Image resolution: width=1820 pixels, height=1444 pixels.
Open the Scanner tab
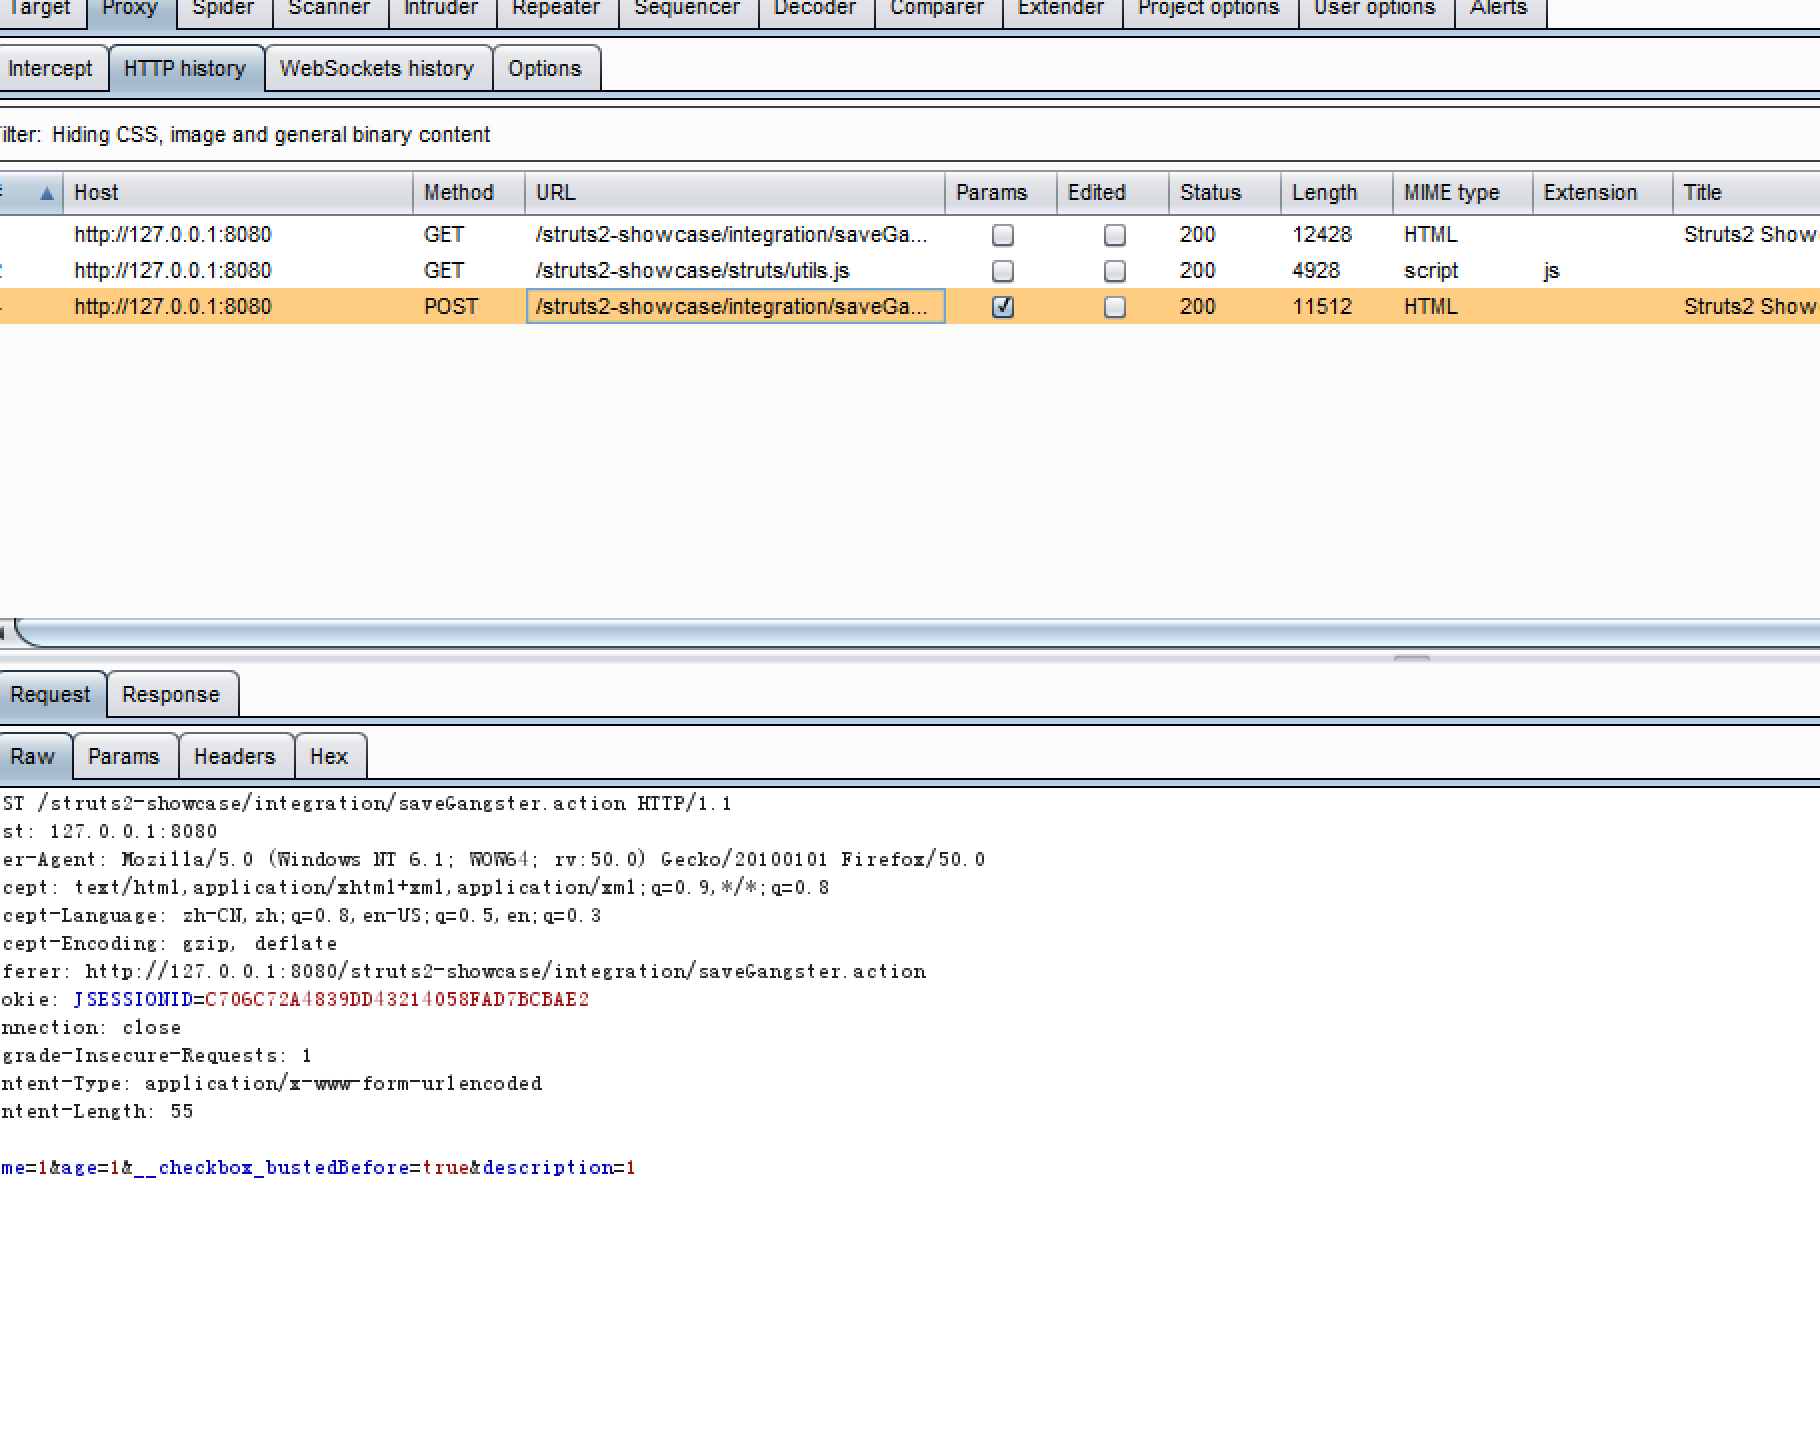coord(329,10)
